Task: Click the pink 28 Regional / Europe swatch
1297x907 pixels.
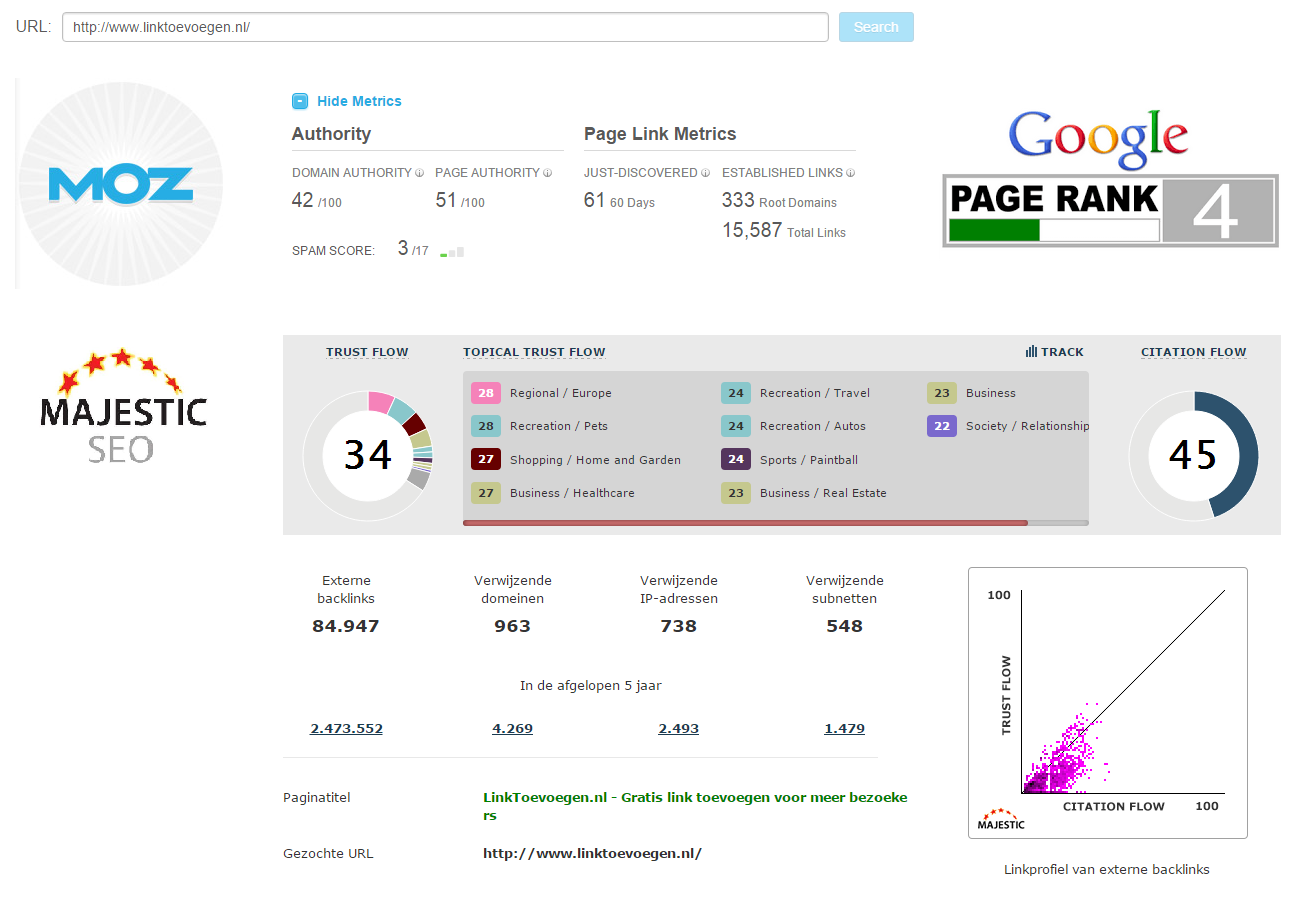Action: coord(486,393)
